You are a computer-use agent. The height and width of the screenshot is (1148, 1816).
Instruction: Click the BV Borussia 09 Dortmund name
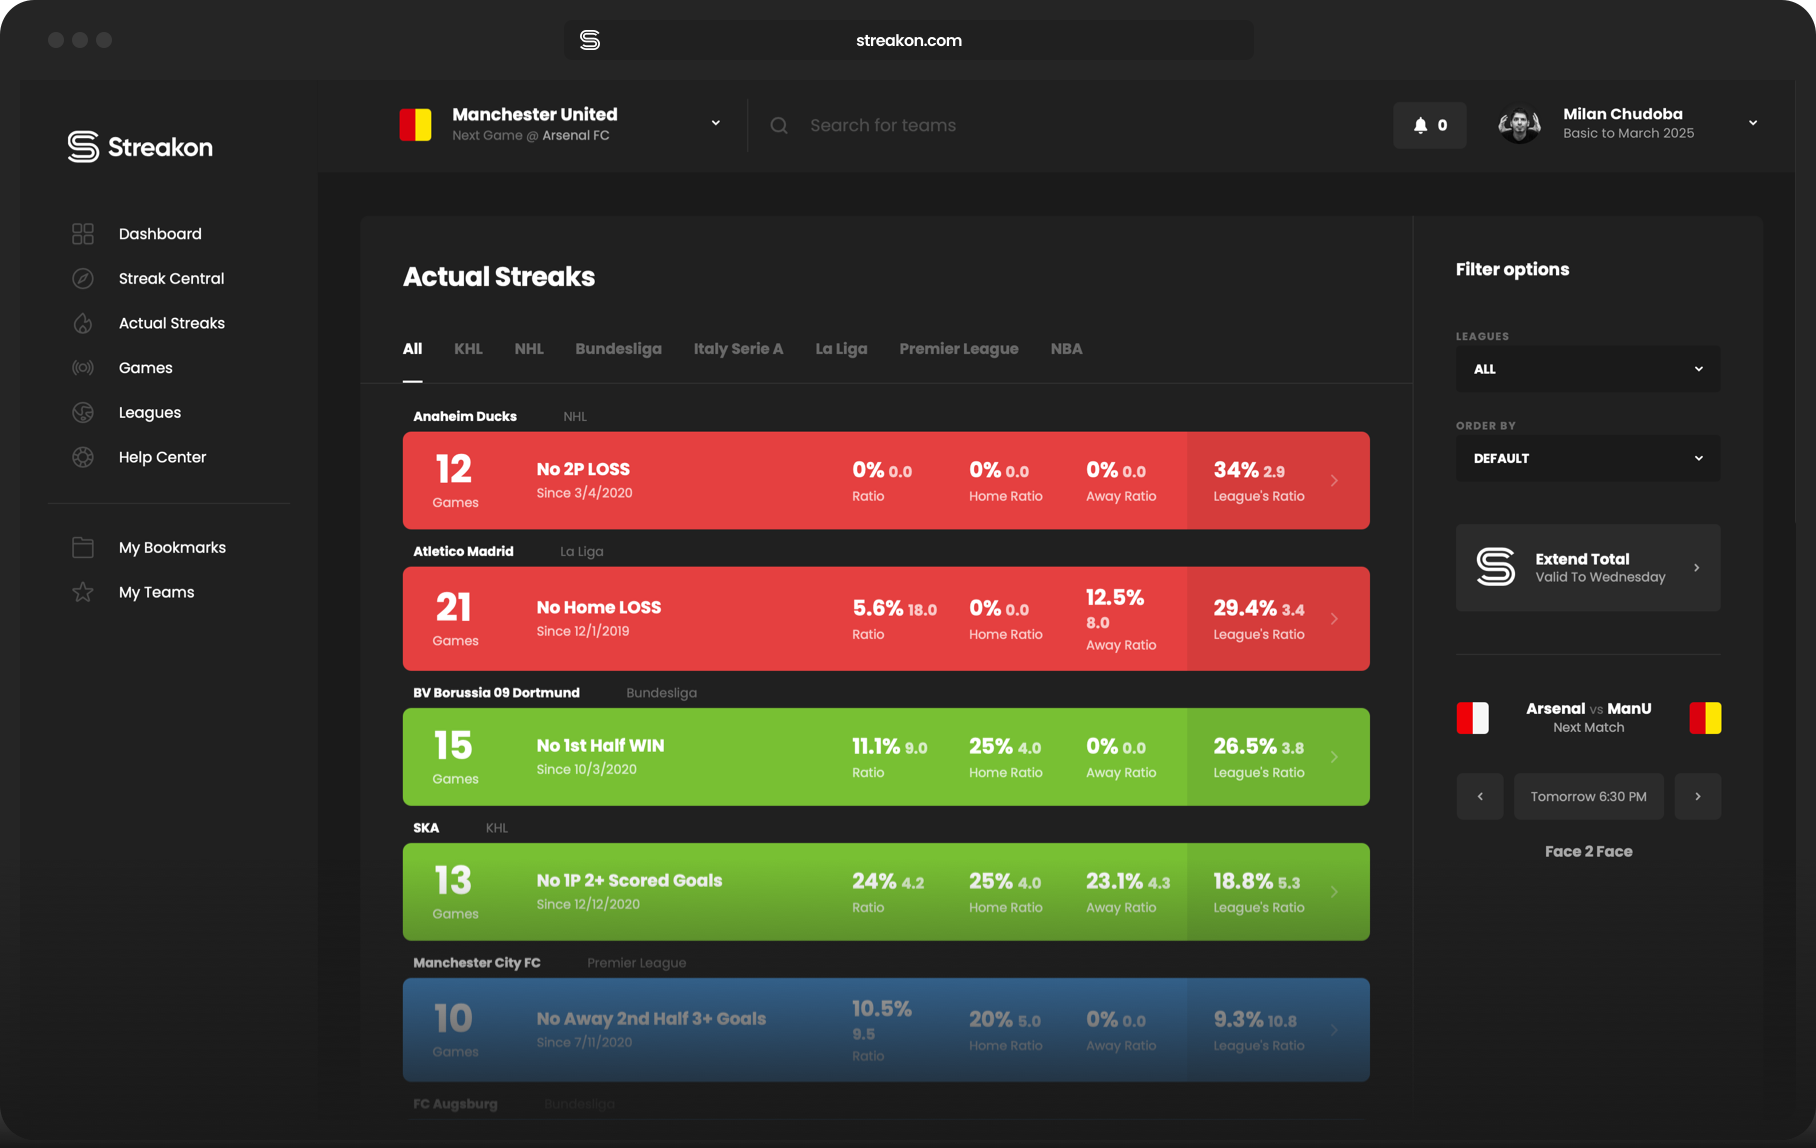point(496,693)
